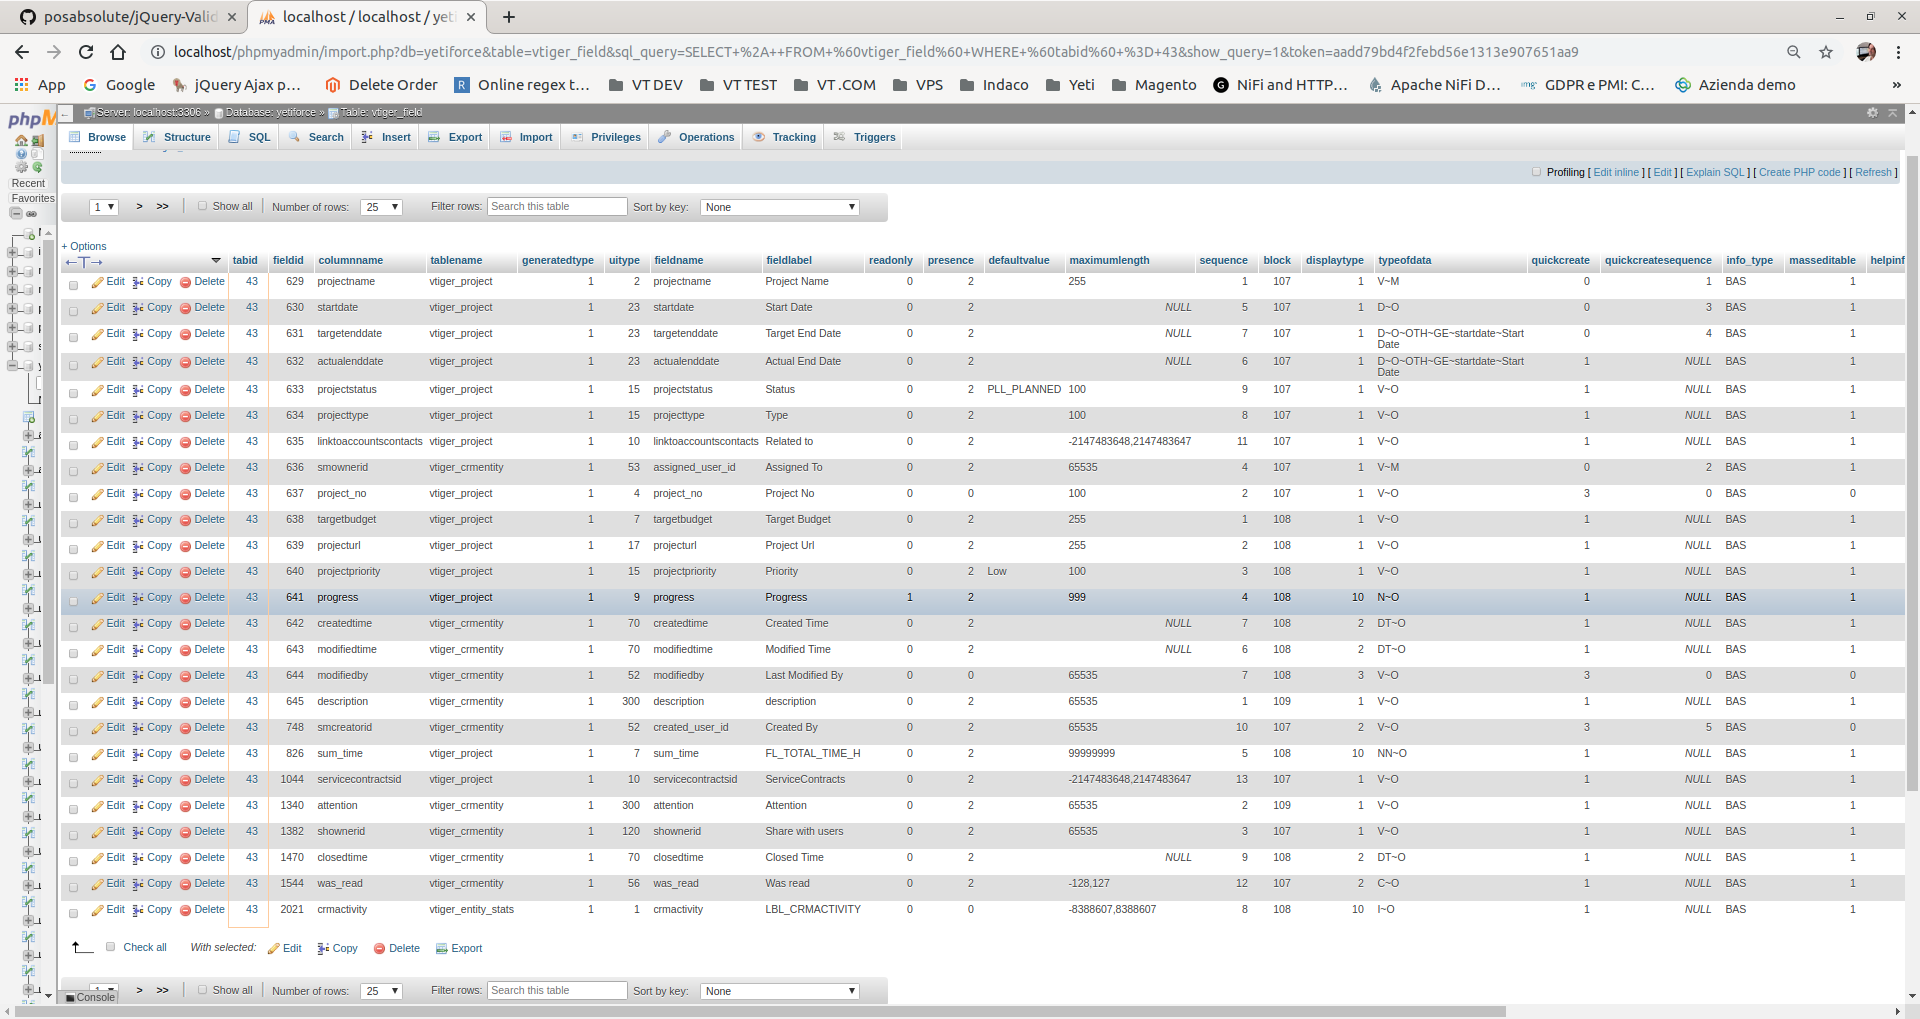Sort table by fieldid column header
The height and width of the screenshot is (1019, 1920).
click(x=288, y=260)
